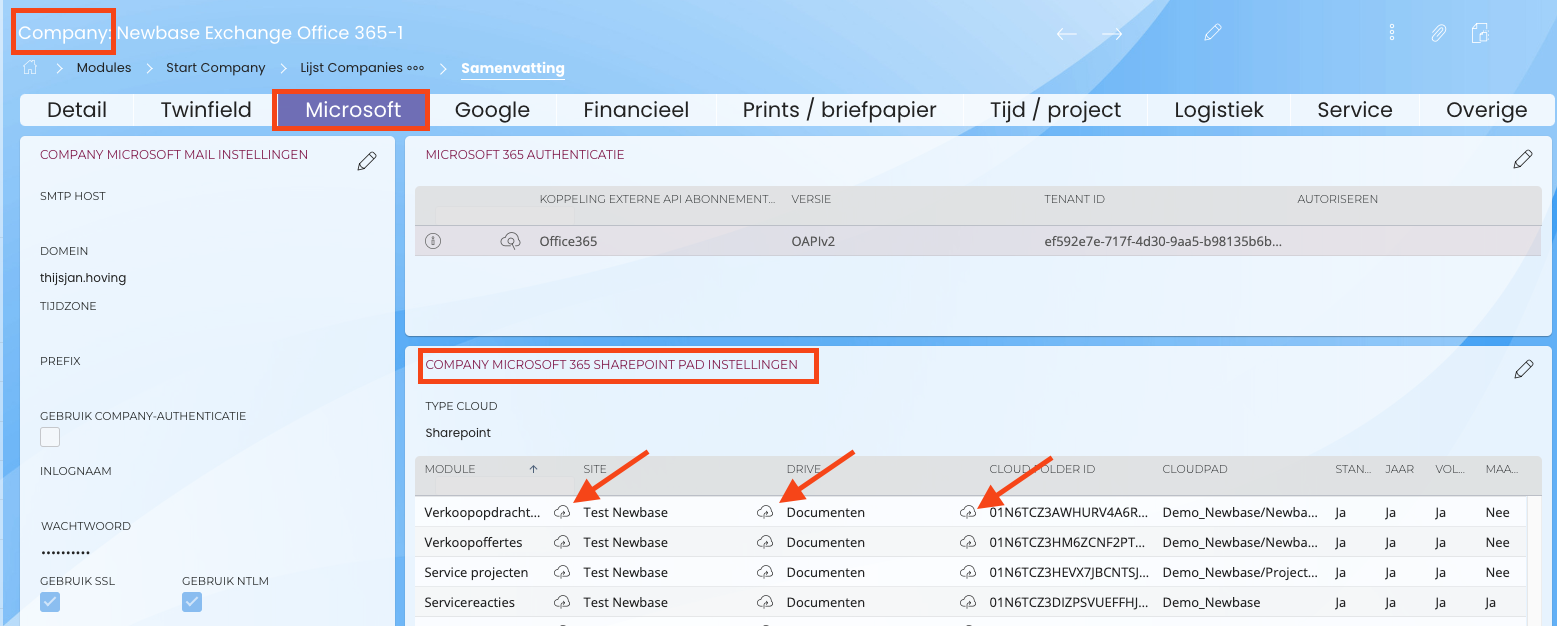Click the Sharepoint cloud type value
This screenshot has height=626, width=1557.
[458, 433]
